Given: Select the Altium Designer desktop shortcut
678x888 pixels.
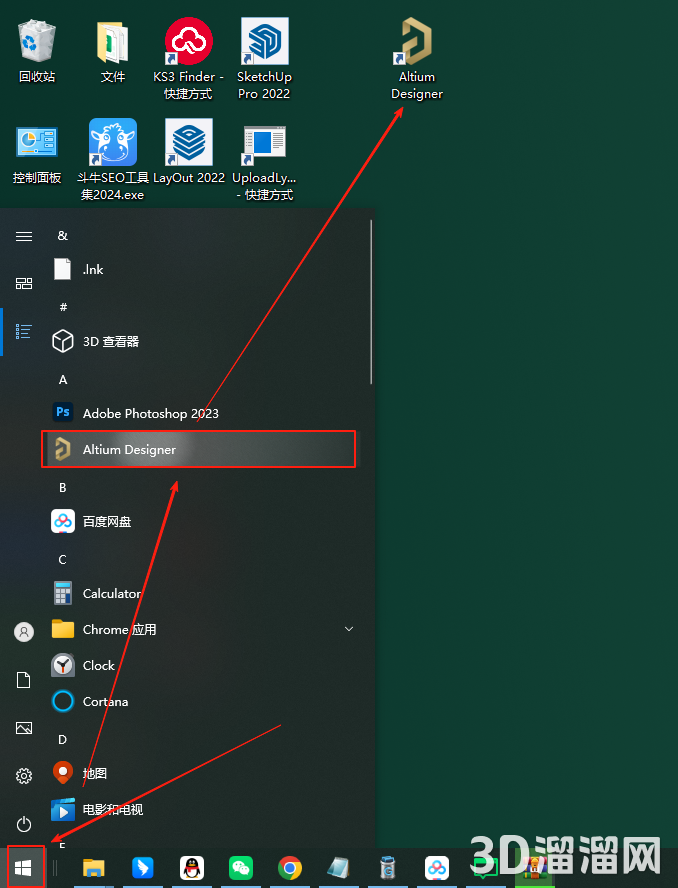Looking at the screenshot, I should pos(417,58).
